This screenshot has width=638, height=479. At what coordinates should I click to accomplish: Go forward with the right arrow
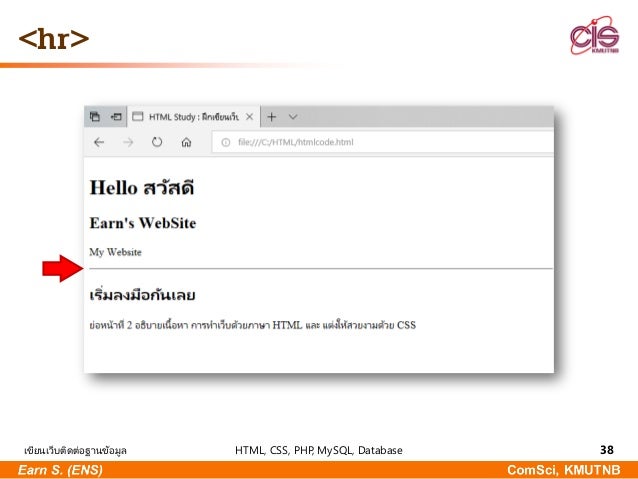tap(128, 142)
